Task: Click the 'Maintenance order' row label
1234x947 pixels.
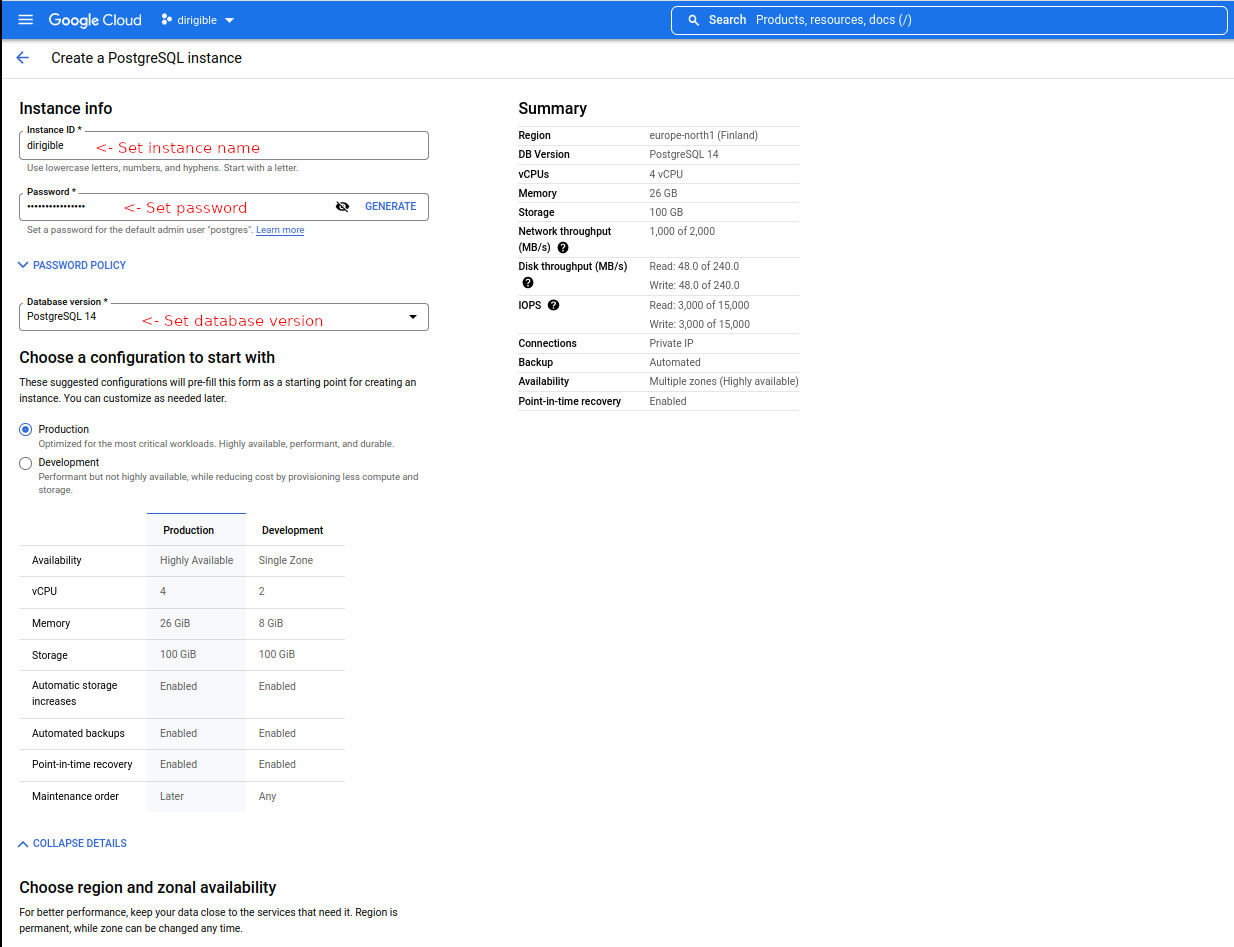Action: (75, 796)
